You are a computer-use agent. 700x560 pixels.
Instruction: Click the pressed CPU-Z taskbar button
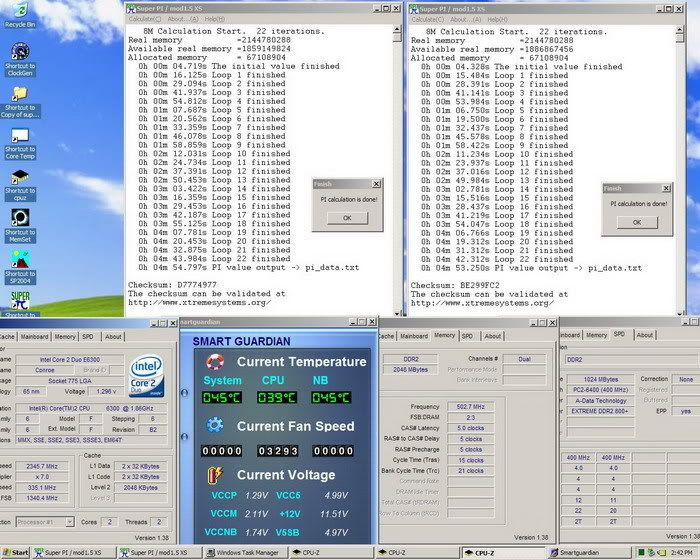click(504, 553)
